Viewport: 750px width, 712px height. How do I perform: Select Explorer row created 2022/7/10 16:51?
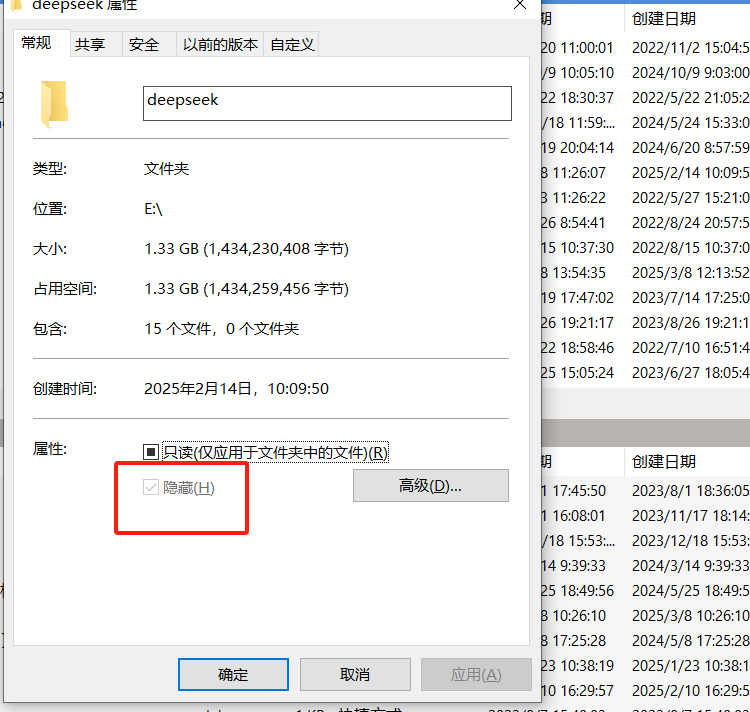click(645, 348)
